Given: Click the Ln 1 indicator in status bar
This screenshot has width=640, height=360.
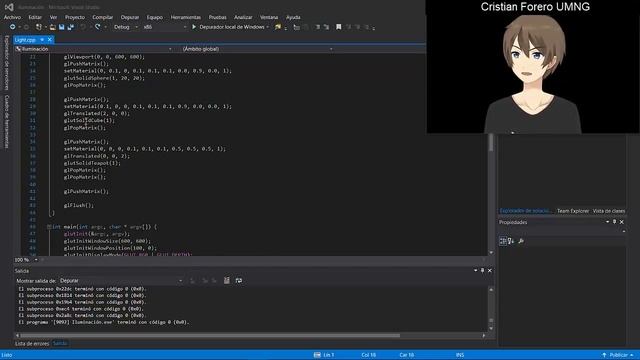Looking at the screenshot, I should pos(329,355).
